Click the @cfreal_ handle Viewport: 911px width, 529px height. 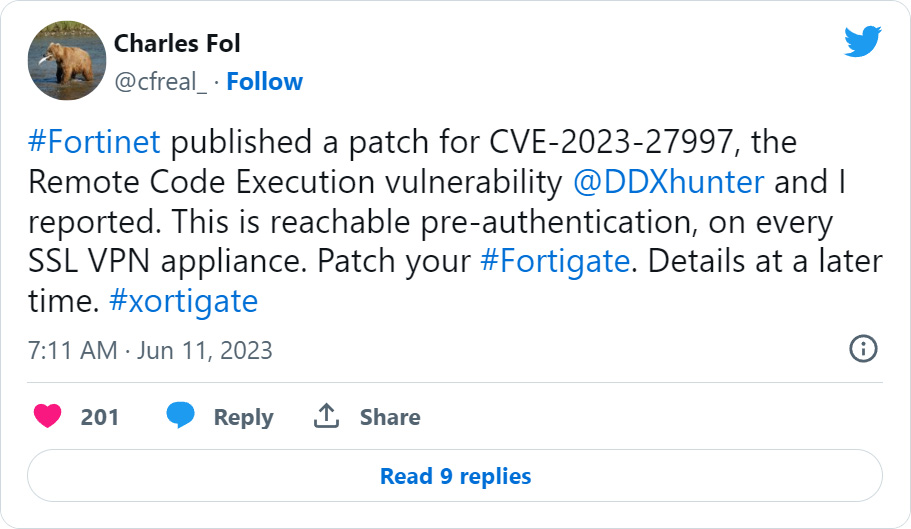pos(161,81)
